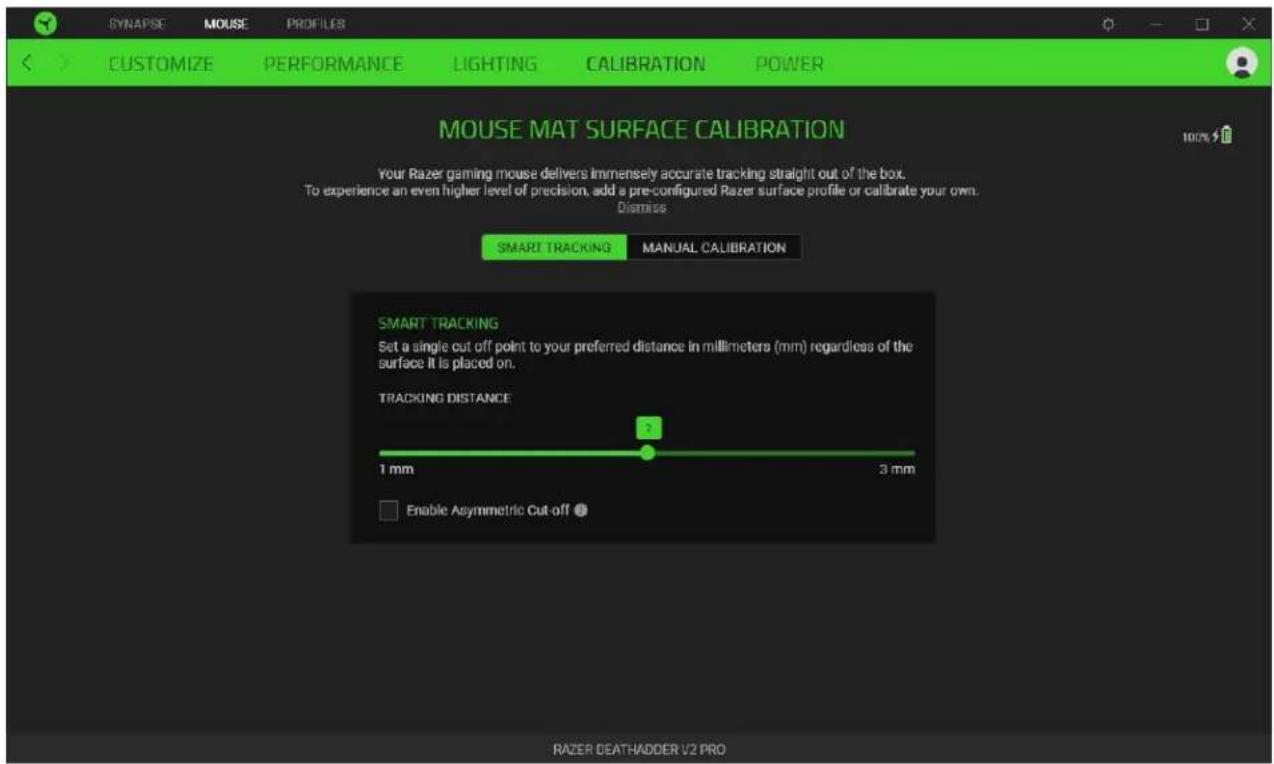Viewport: 1274px width, 764px height.
Task: Click the battery status icon
Action: click(x=1226, y=135)
